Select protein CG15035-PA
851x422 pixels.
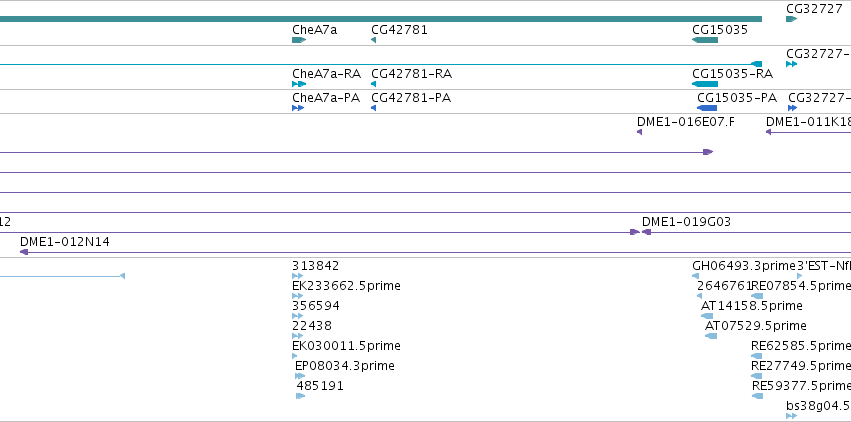coord(707,108)
